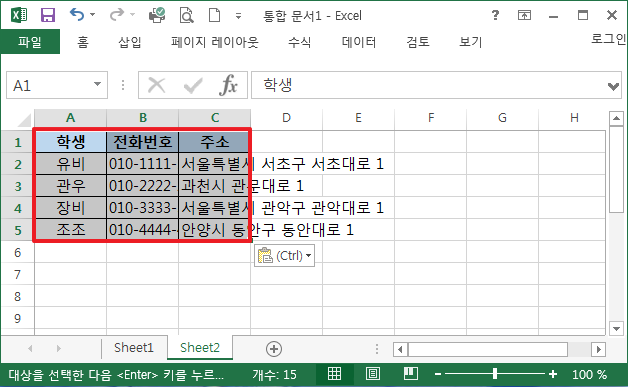628x387 pixels.
Task: Open the 보기 ribbon tab
Action: click(471, 42)
